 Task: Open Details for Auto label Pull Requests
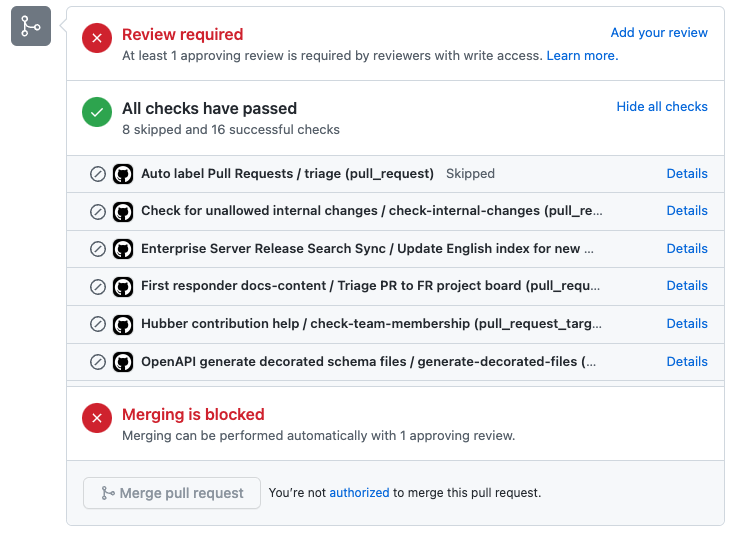tap(687, 174)
